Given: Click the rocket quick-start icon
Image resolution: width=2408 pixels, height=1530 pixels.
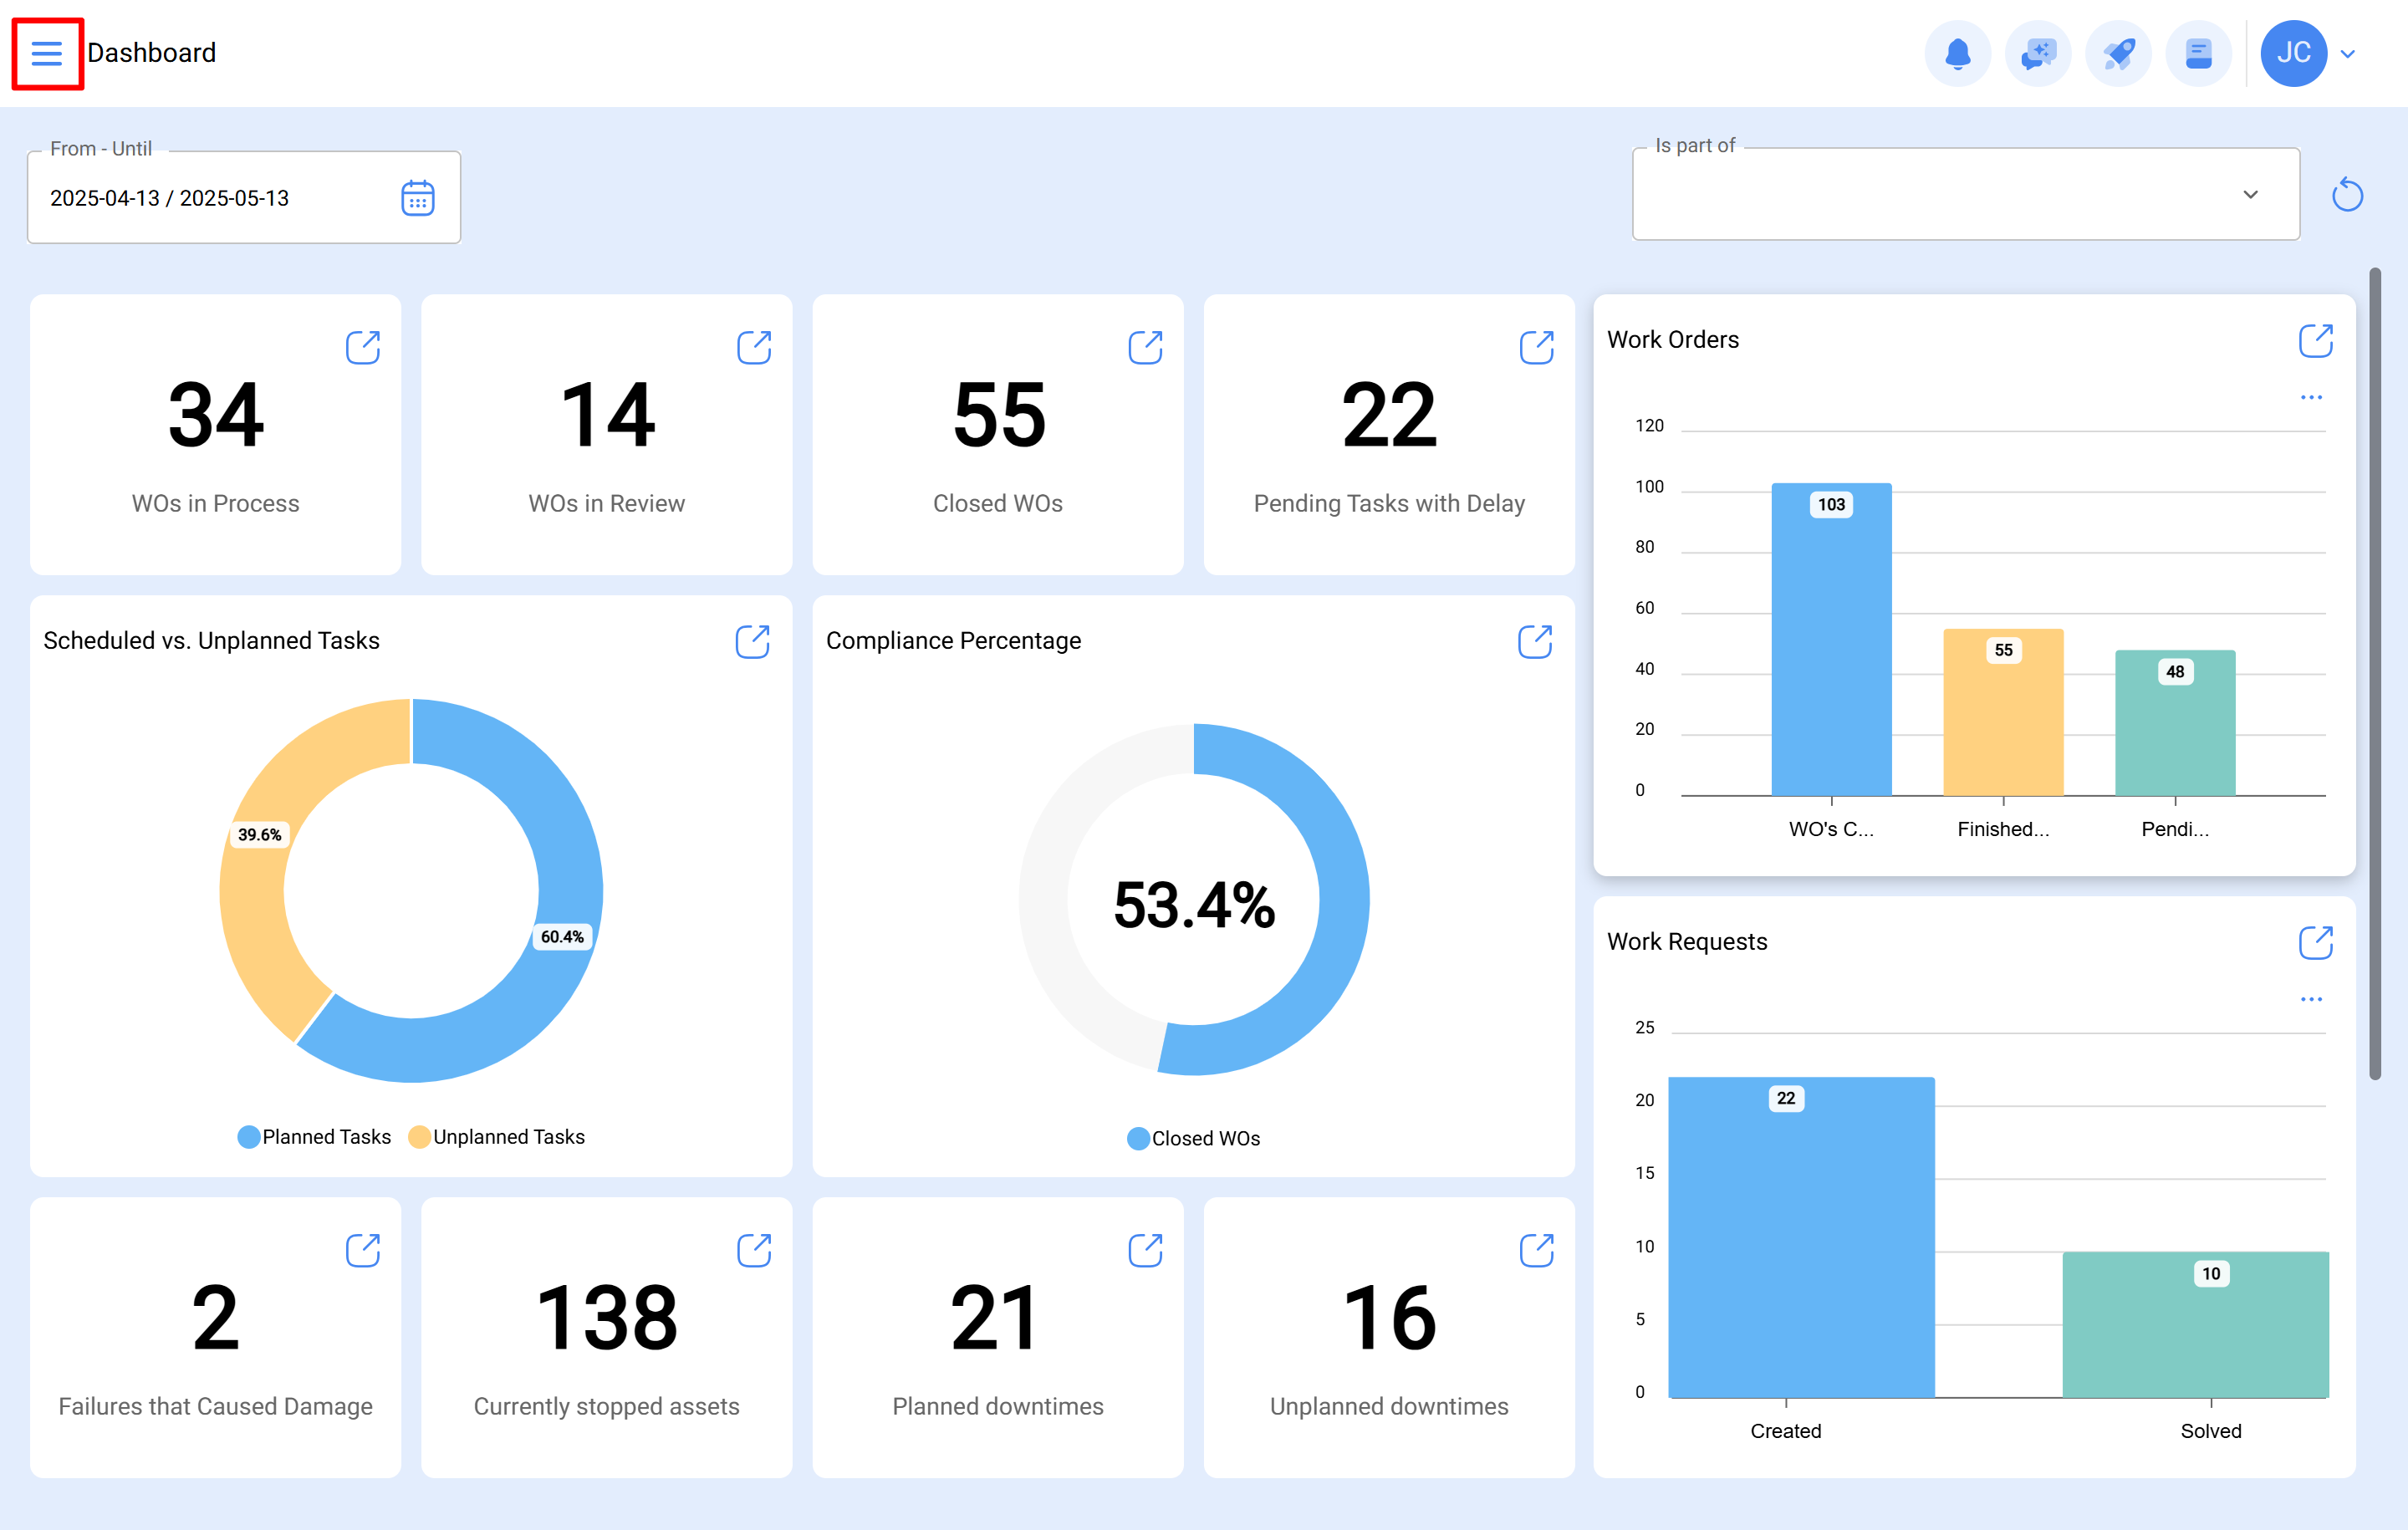Looking at the screenshot, I should click(2119, 53).
